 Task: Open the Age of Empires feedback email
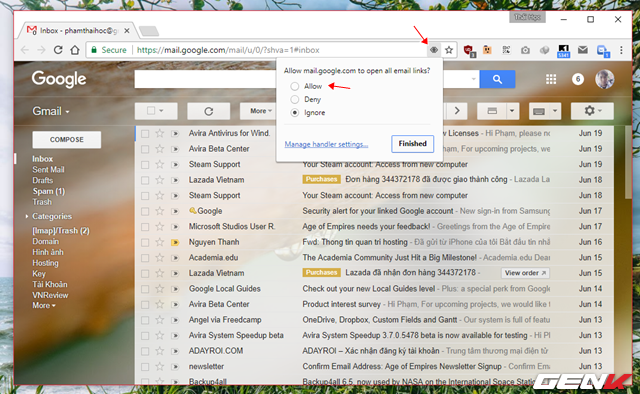[x=366, y=227]
